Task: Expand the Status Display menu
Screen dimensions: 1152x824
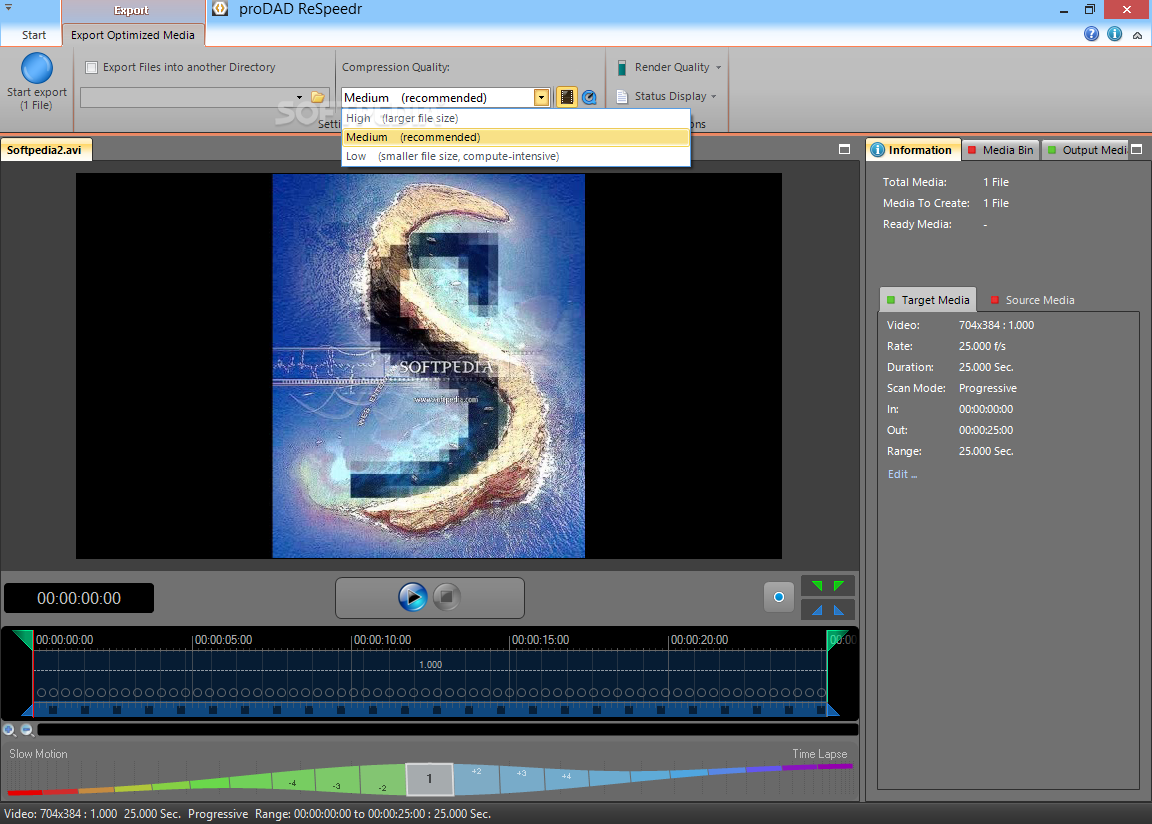Action: pos(713,96)
